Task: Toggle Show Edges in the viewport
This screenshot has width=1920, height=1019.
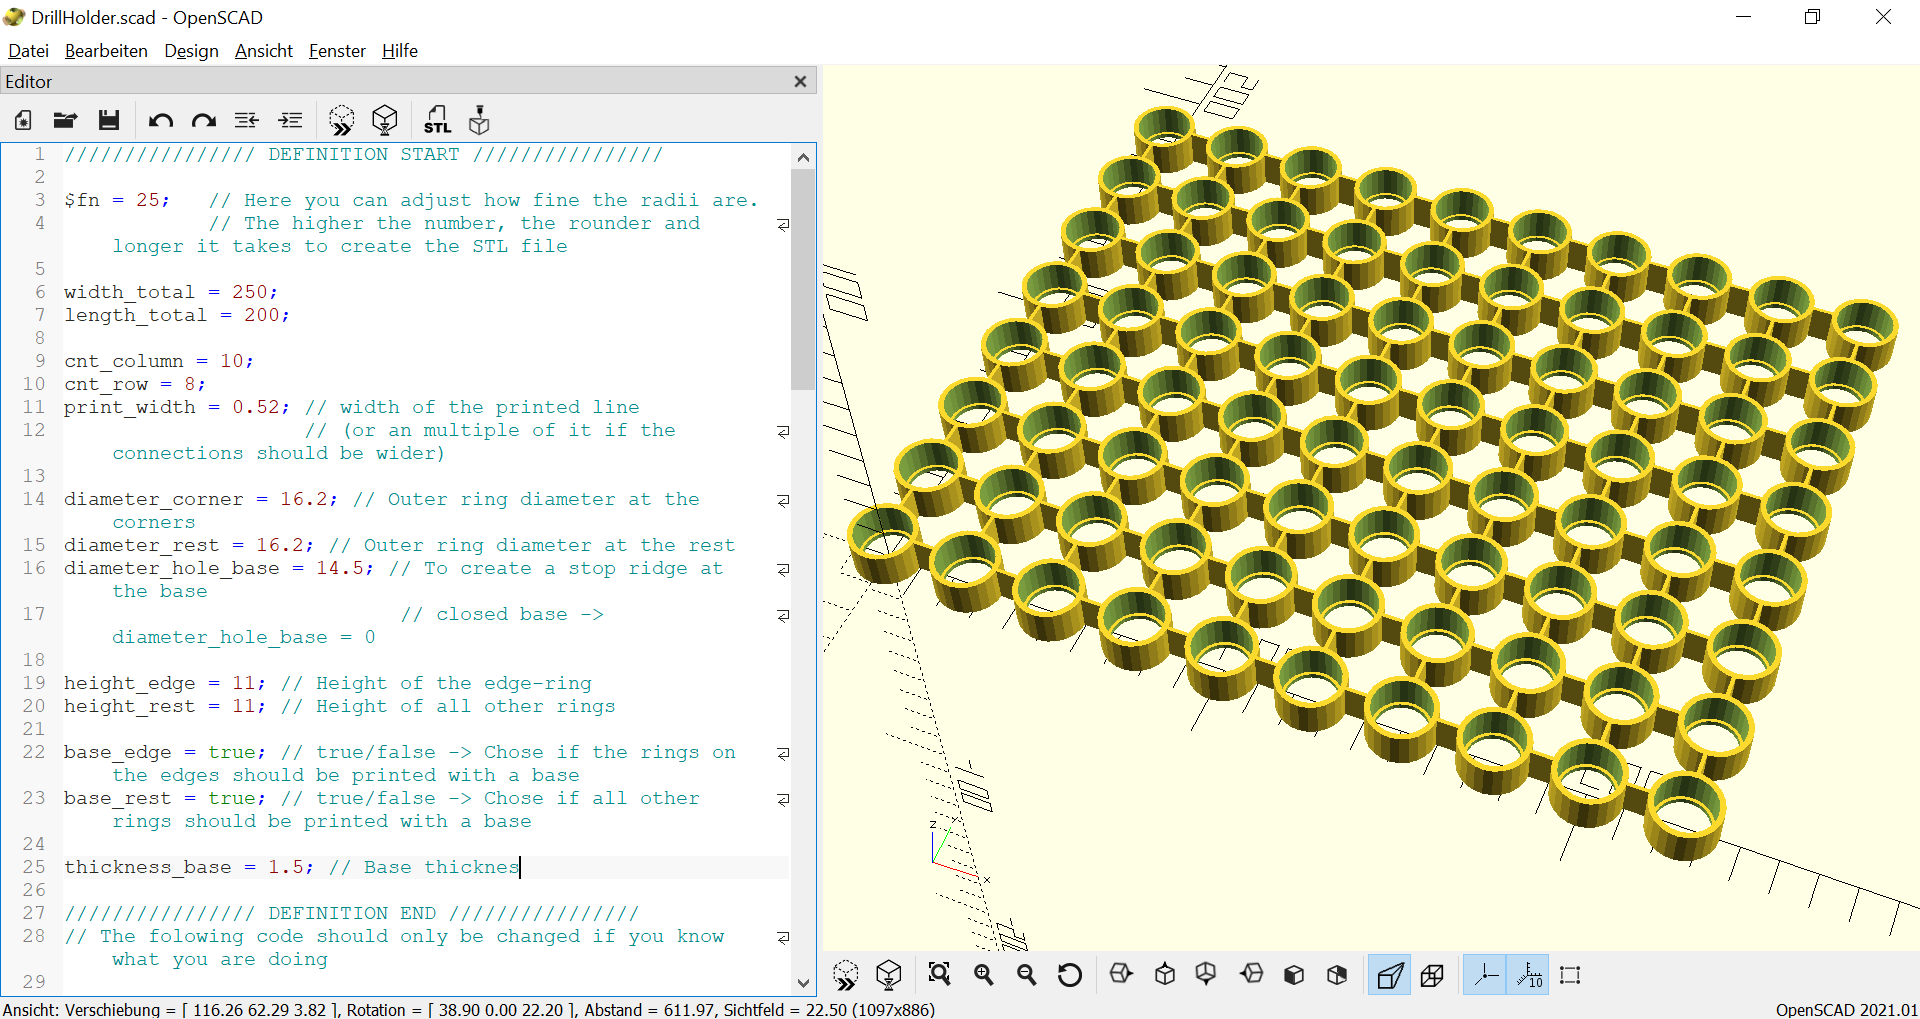Action: [1570, 975]
